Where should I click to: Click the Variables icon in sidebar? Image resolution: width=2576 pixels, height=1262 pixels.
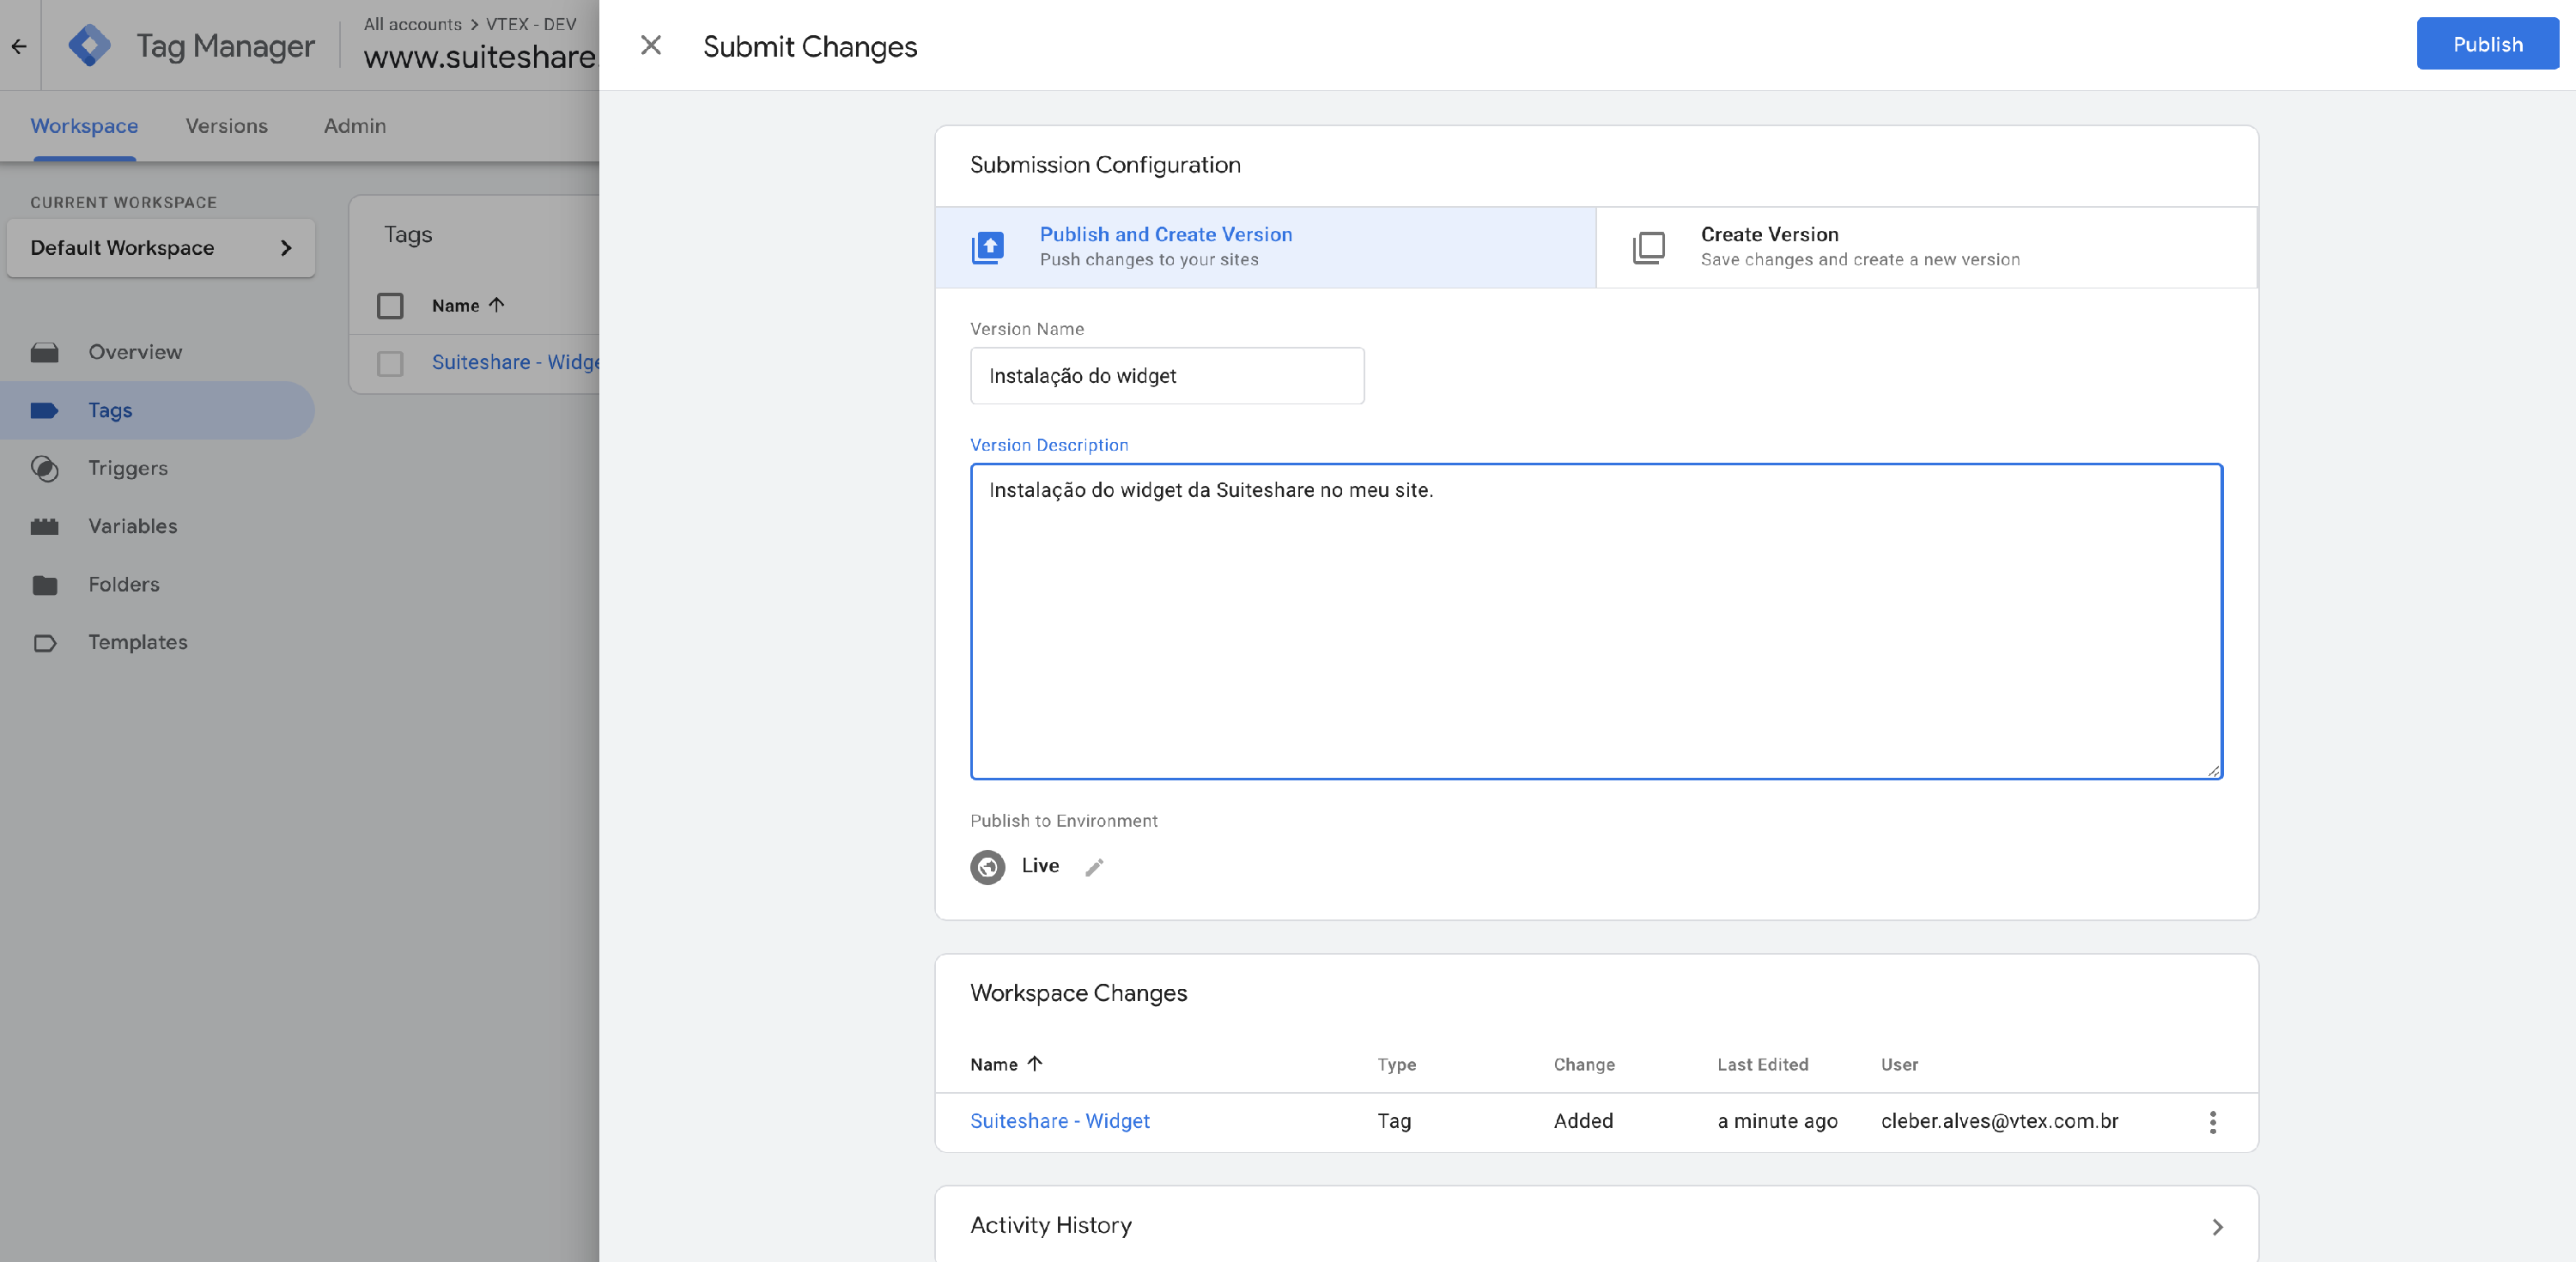[x=45, y=526]
